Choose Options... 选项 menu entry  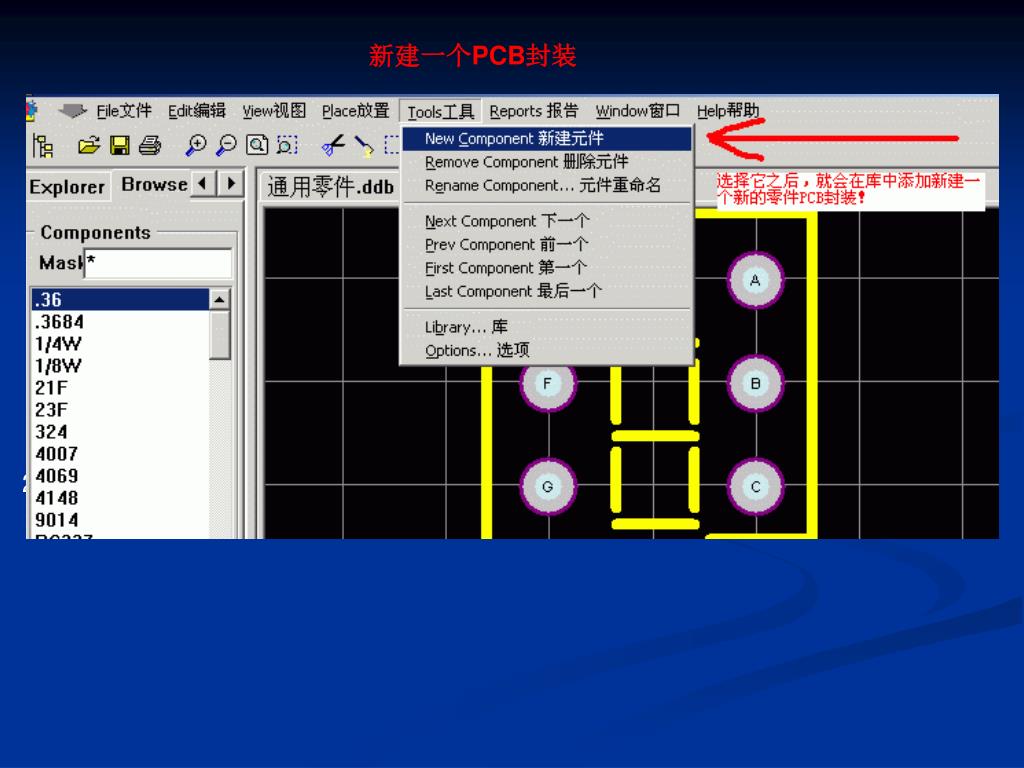click(x=547, y=351)
